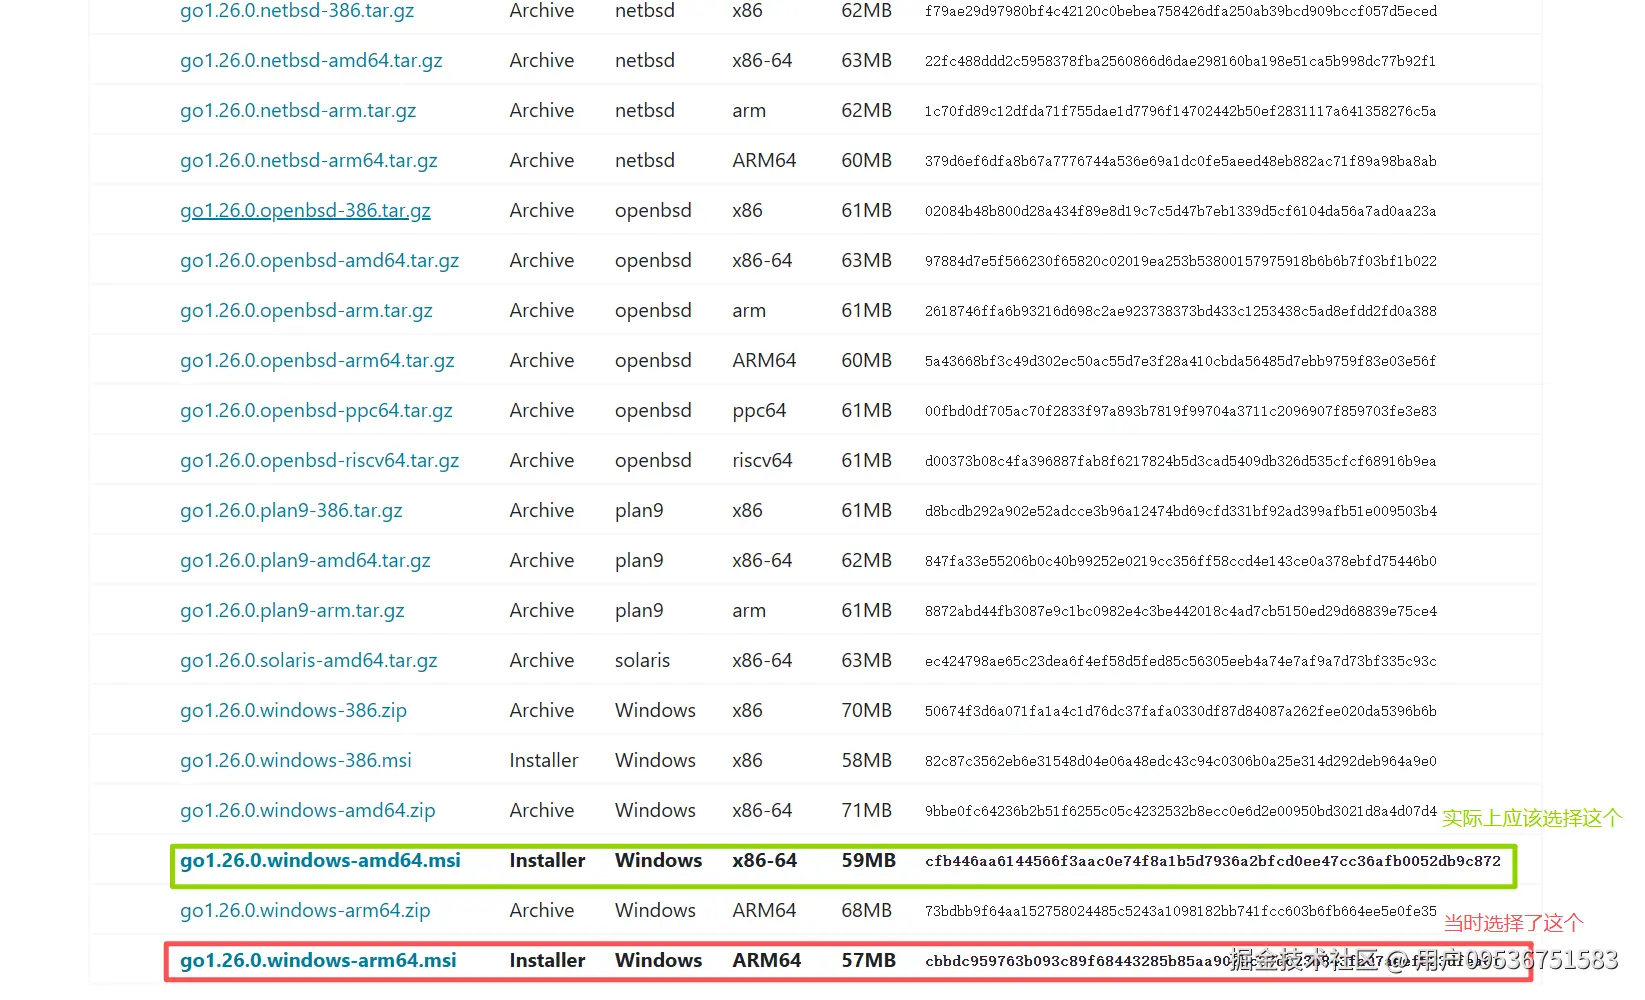Click checksum starting with 8872abd4

pyautogui.click(x=1181, y=611)
